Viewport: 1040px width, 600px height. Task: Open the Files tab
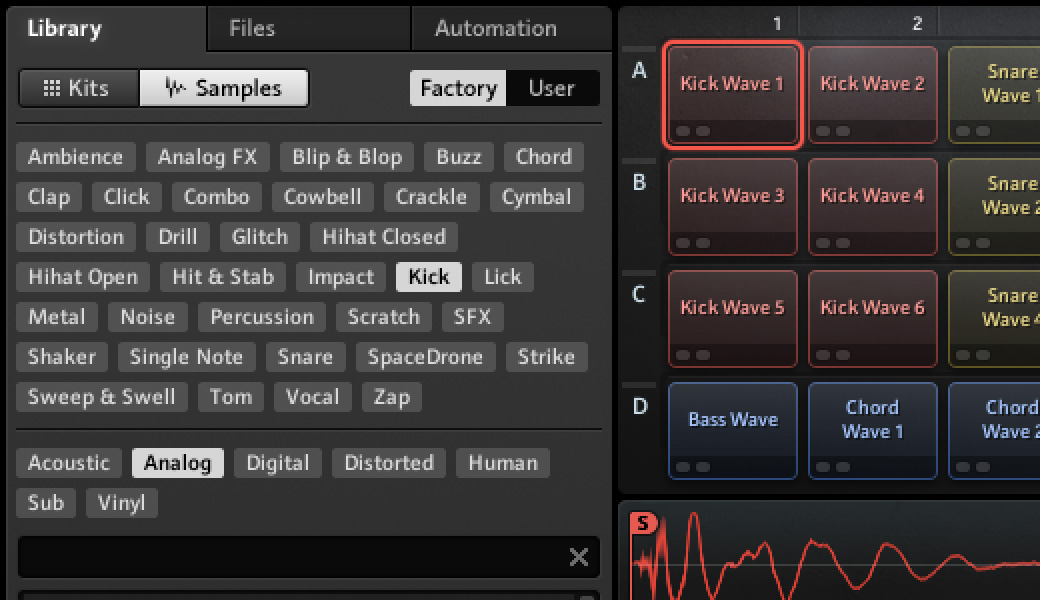(252, 28)
